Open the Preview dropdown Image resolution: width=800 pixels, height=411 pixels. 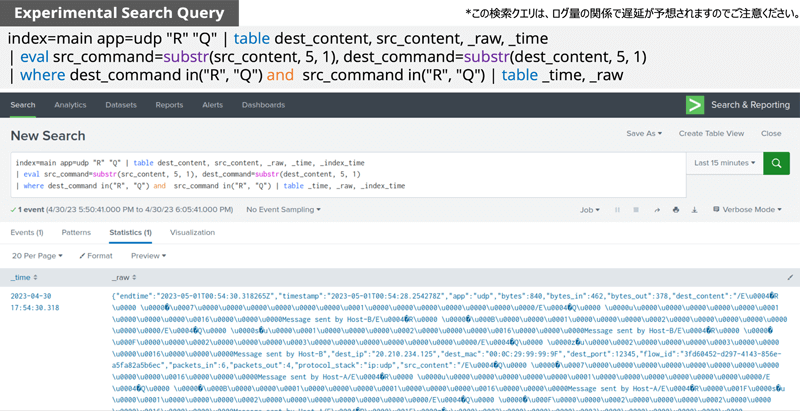148,255
